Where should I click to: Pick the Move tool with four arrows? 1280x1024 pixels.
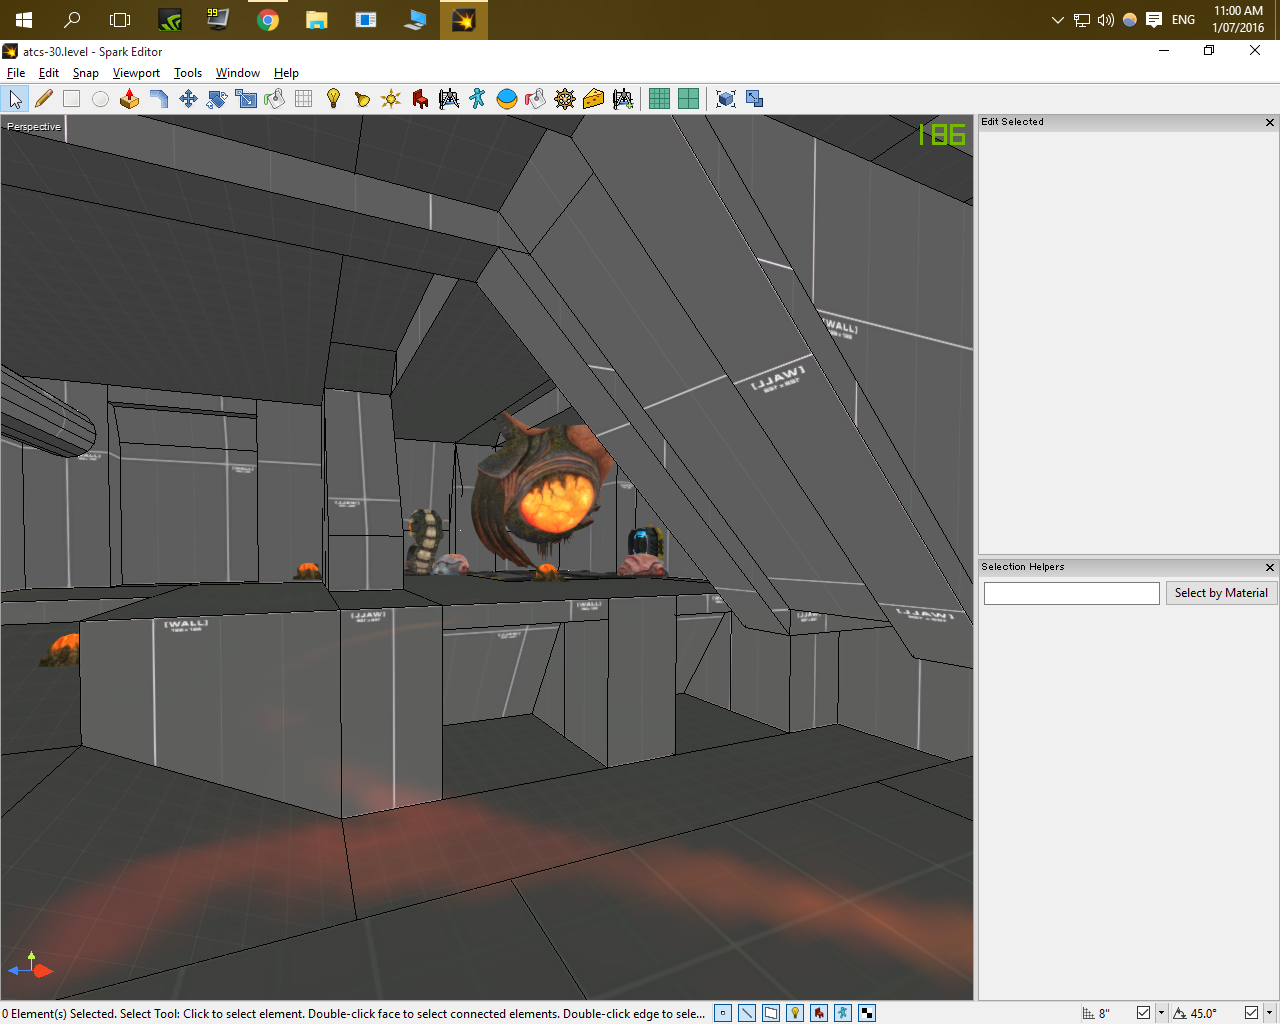click(187, 98)
